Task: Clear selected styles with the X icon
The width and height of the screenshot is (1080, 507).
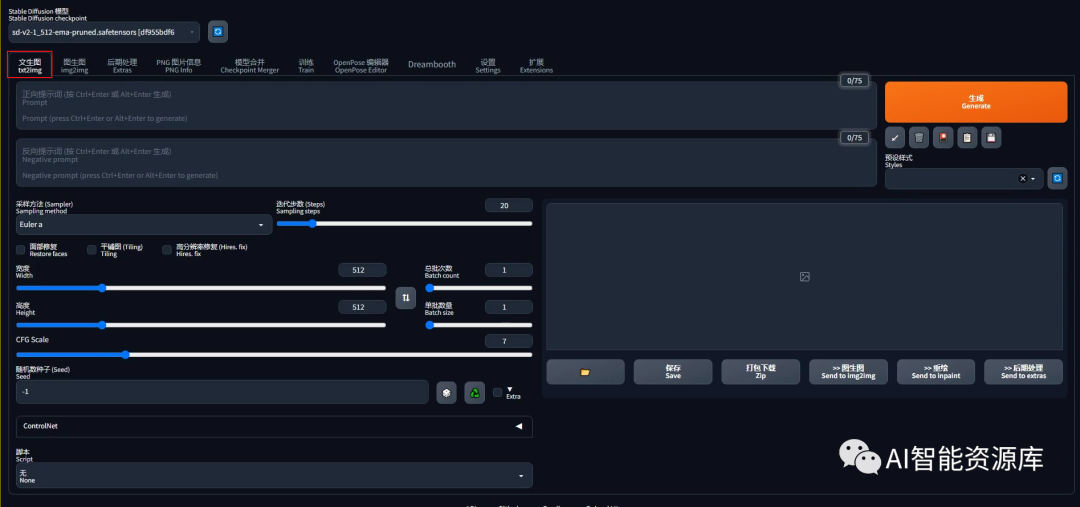Action: 1023,178
